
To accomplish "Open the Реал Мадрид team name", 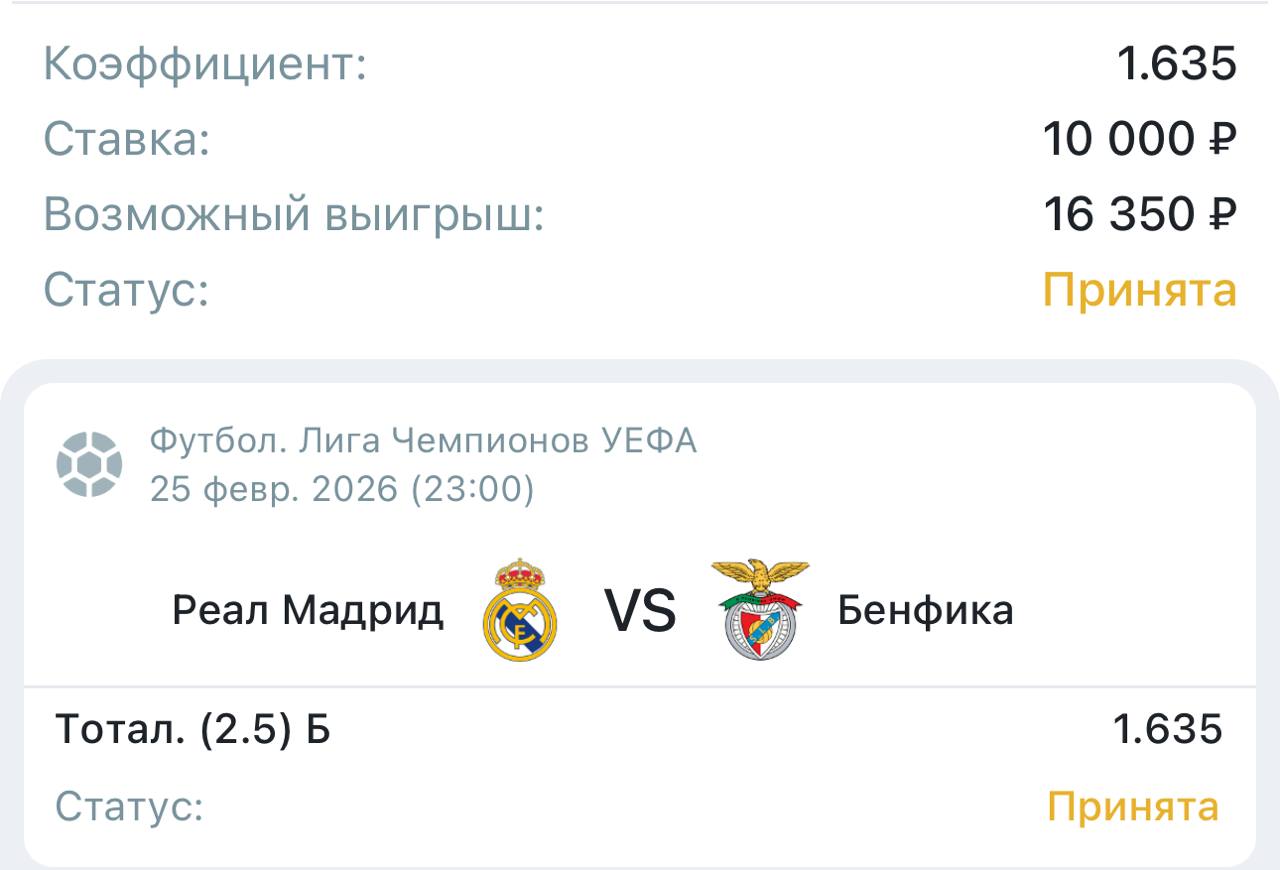I will (x=307, y=609).
